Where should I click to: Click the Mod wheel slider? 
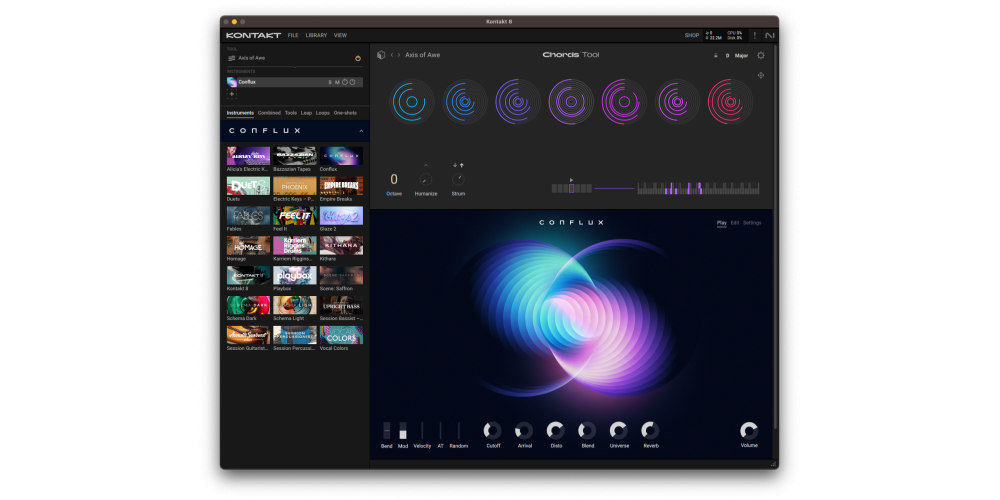coord(403,430)
